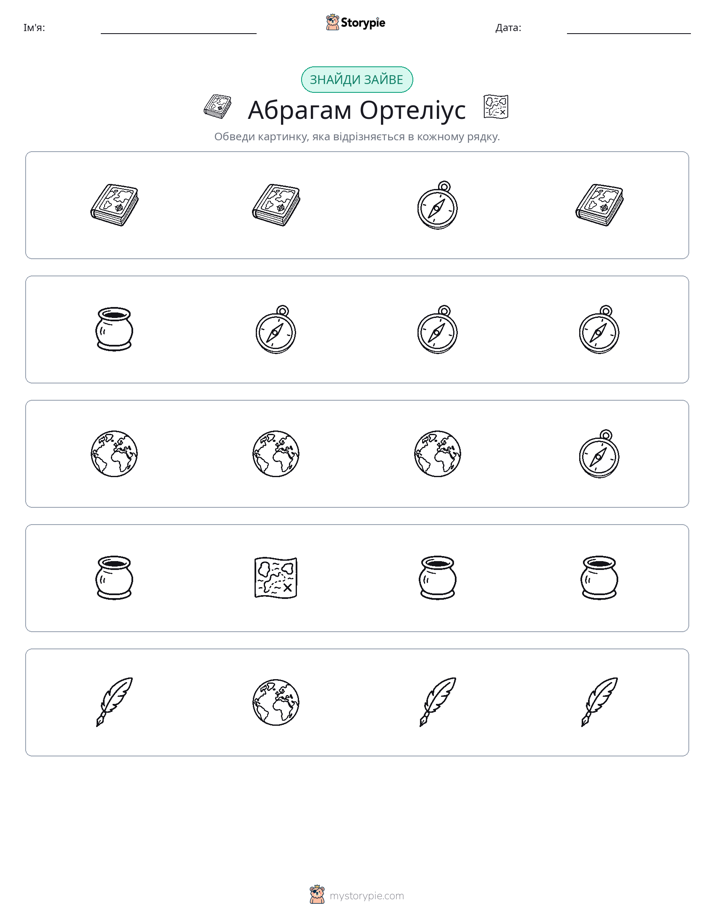Screen dimensions: 714x924
Task: Click the last ink pot in row four
Action: (x=599, y=578)
